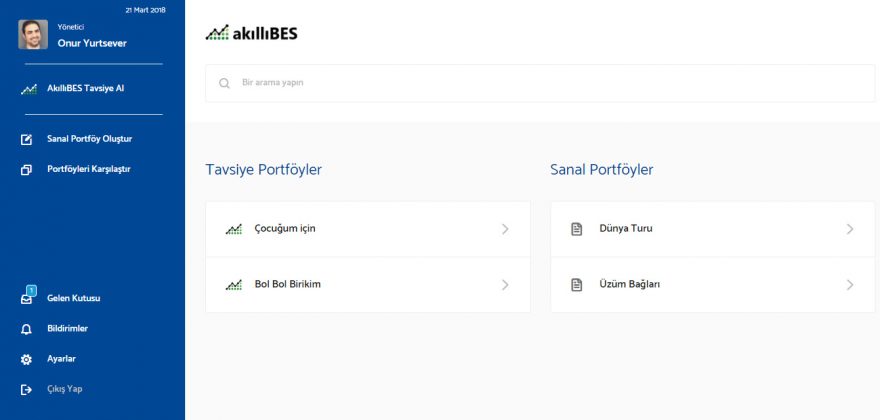Focus the 'Bir arama yapın' search field
This screenshot has height=420, width=880.
click(540, 83)
